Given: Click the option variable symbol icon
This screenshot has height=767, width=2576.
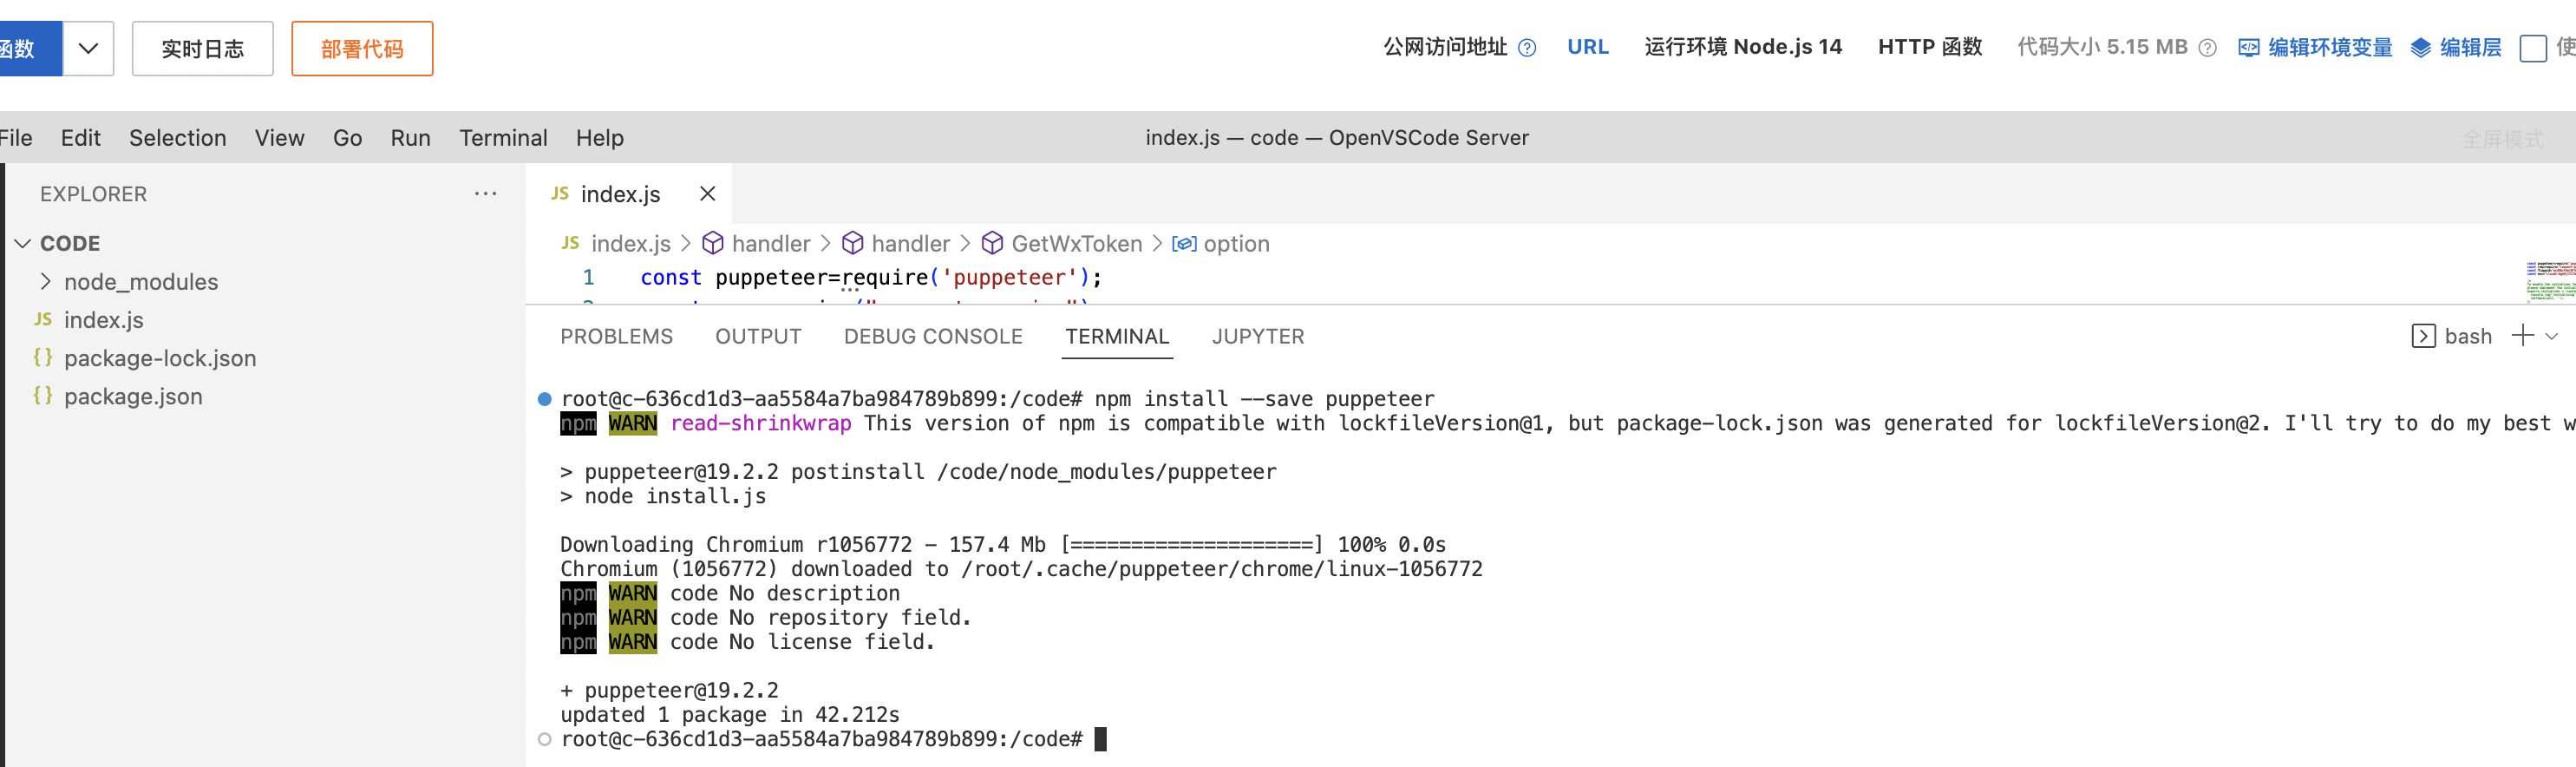Looking at the screenshot, I should click(1184, 244).
